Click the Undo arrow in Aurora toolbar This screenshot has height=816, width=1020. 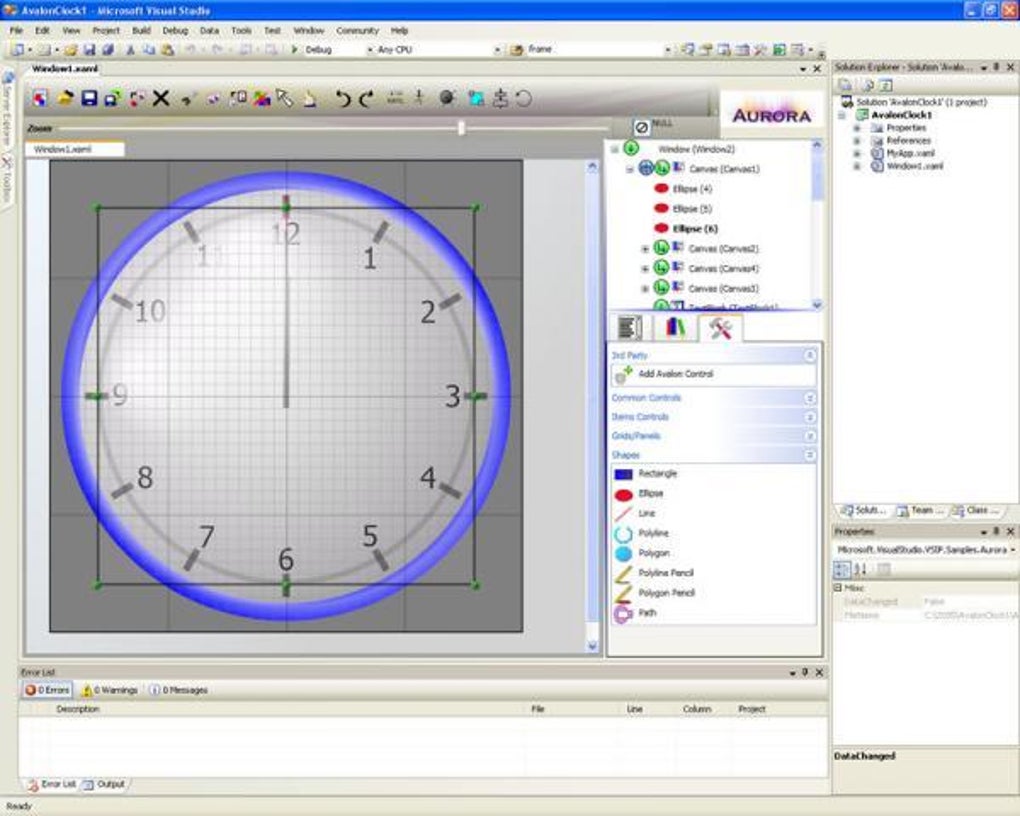pyautogui.click(x=342, y=98)
